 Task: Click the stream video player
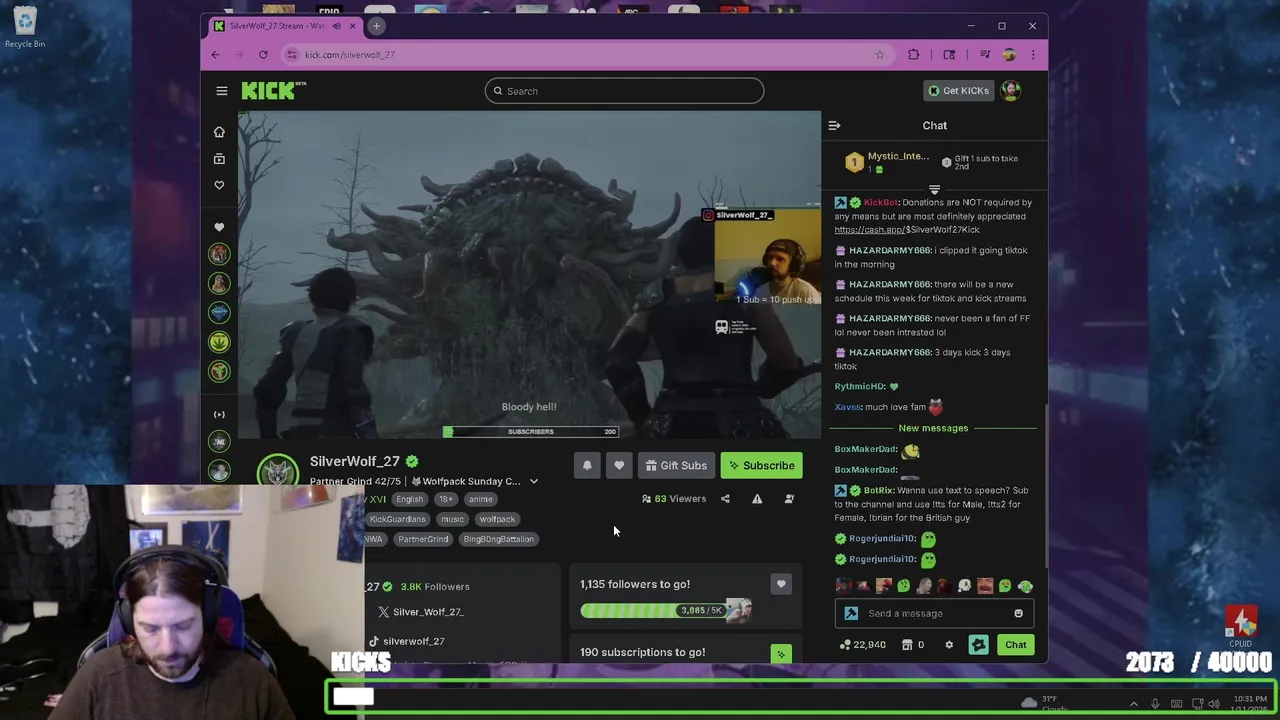point(529,275)
